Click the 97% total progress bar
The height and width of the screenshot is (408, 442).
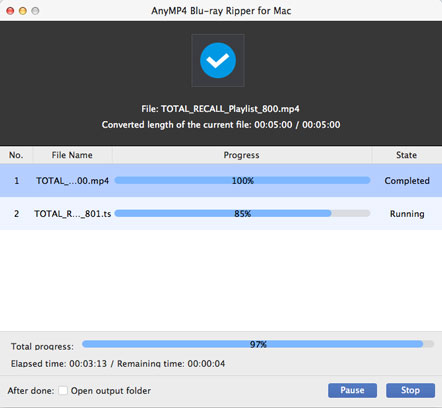258,344
